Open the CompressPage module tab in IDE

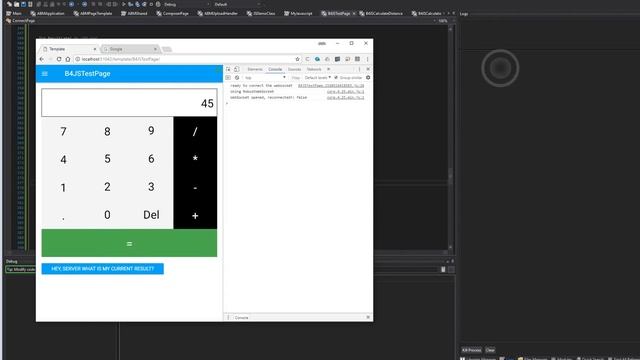pyautogui.click(x=172, y=13)
